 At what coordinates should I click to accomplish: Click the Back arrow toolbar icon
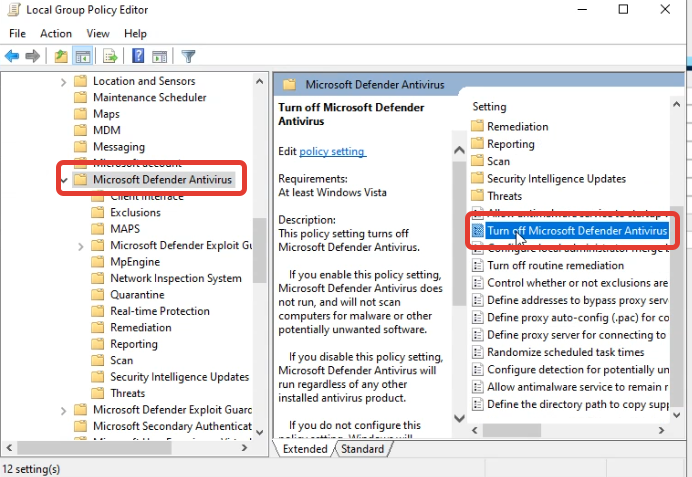pyautogui.click(x=12, y=56)
